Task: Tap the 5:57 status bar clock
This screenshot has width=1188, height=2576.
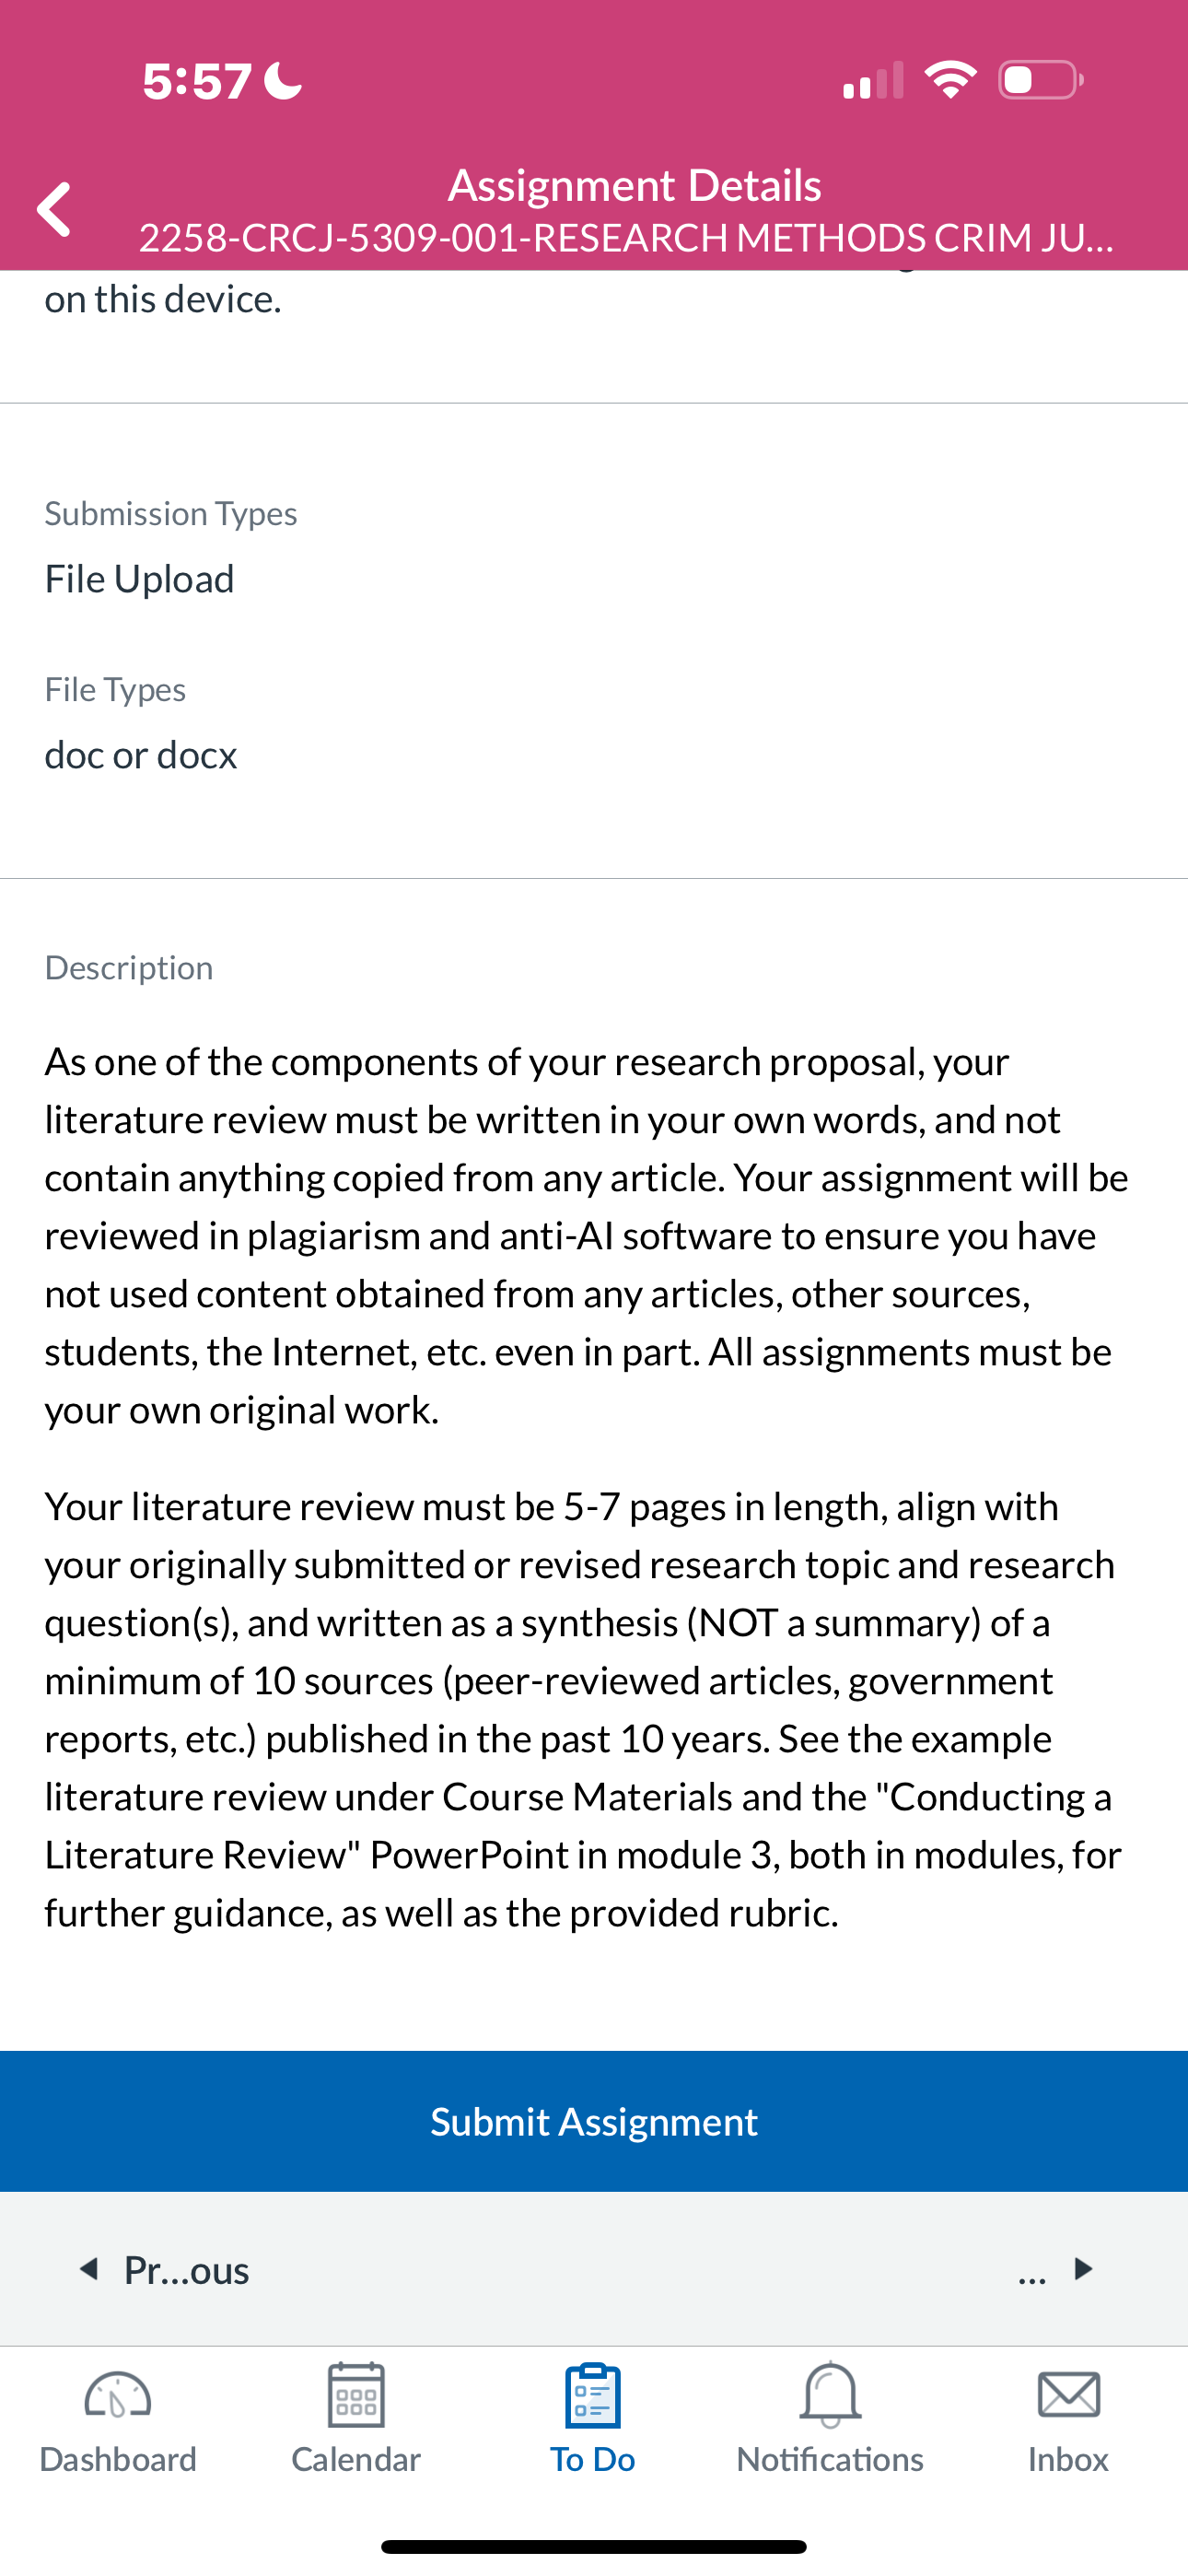Action: coord(197,80)
